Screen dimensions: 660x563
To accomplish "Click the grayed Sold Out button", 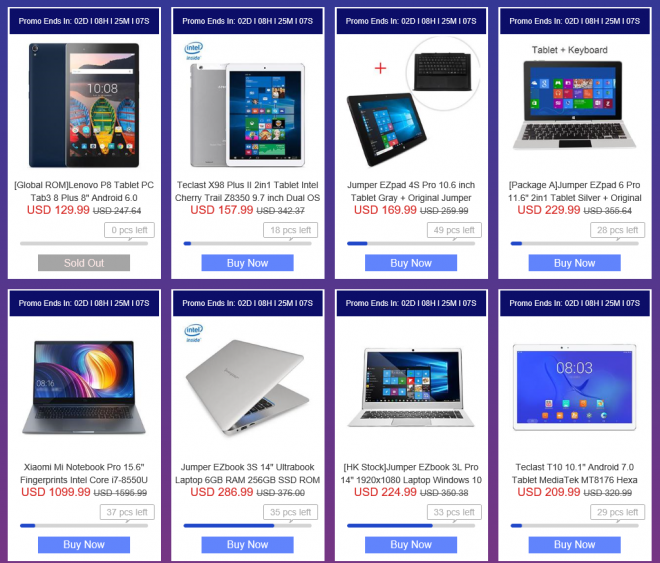I will click(84, 263).
